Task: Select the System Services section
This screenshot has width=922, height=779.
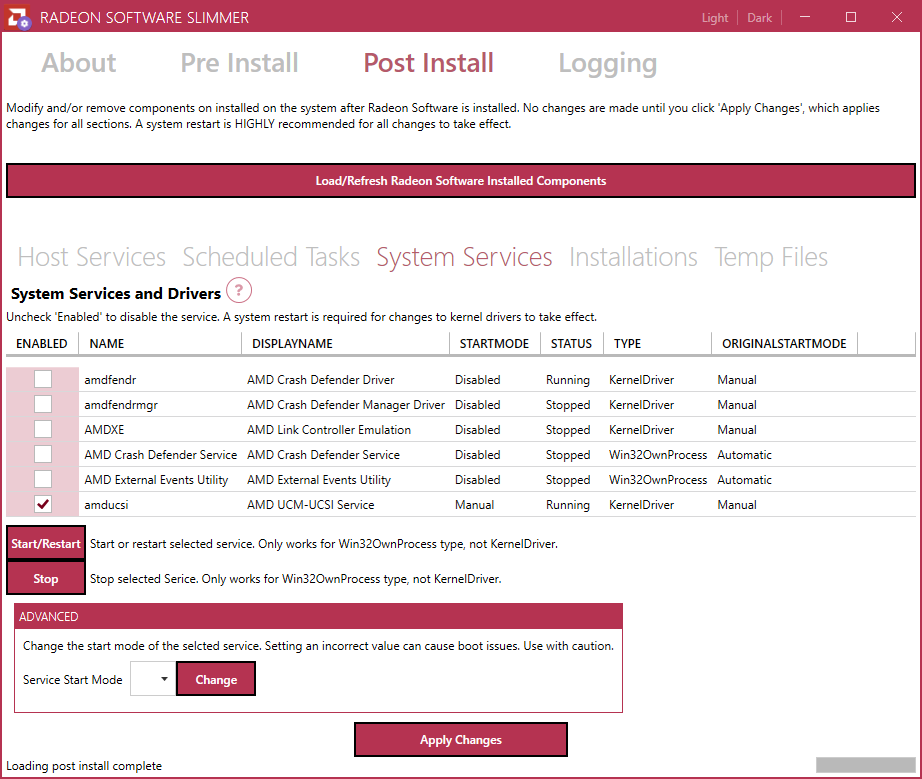Action: [465, 257]
